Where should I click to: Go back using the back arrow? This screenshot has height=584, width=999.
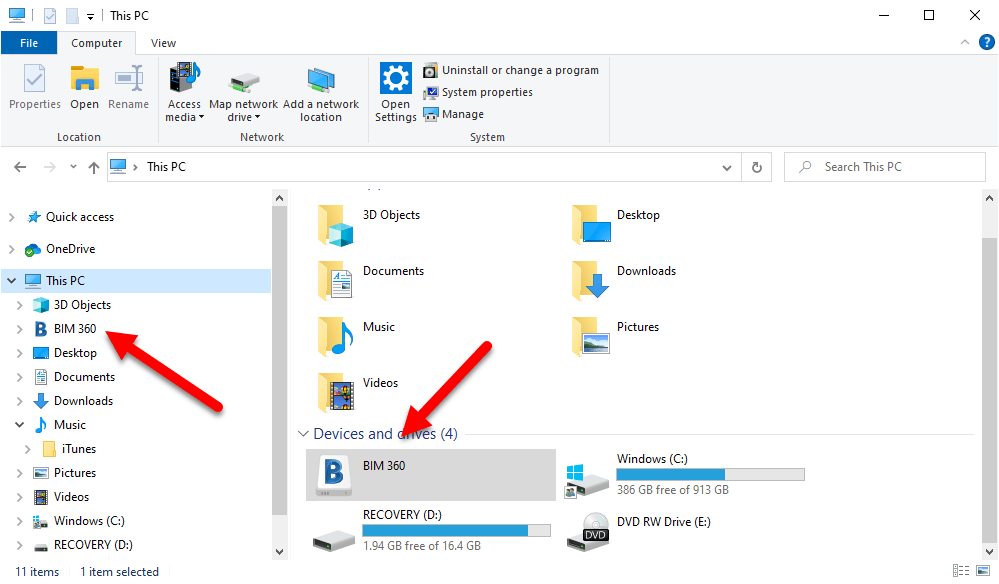pyautogui.click(x=20, y=167)
